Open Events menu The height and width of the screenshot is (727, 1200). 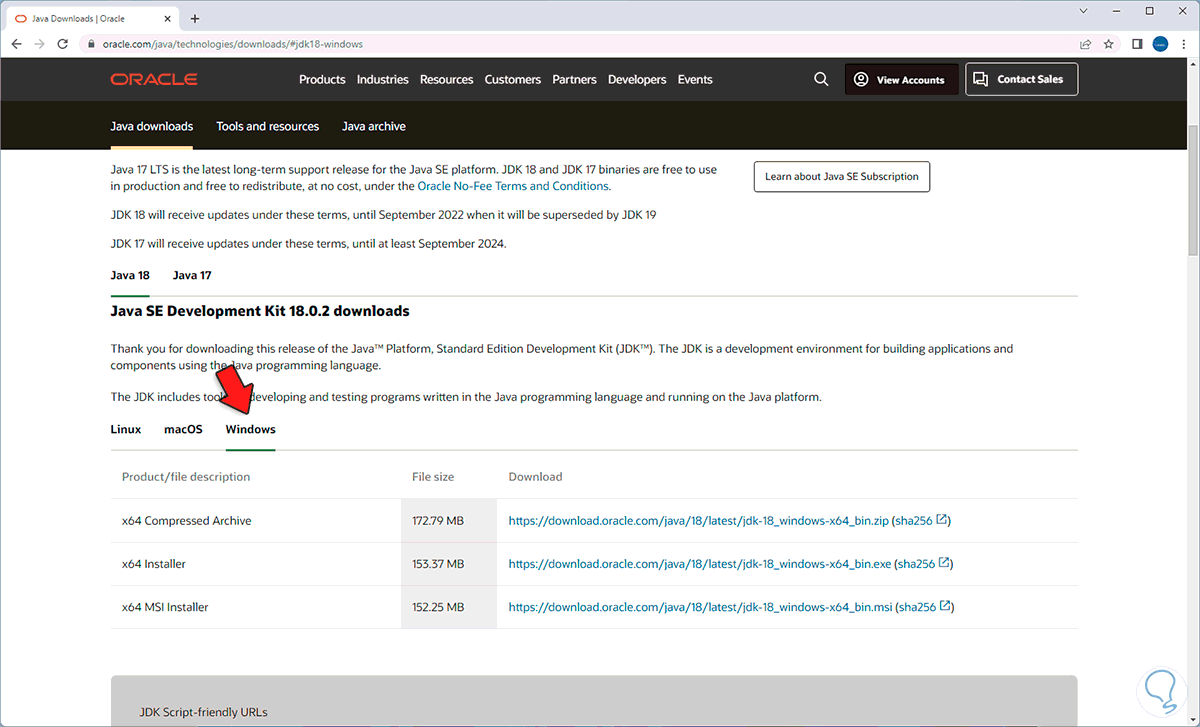click(x=695, y=79)
